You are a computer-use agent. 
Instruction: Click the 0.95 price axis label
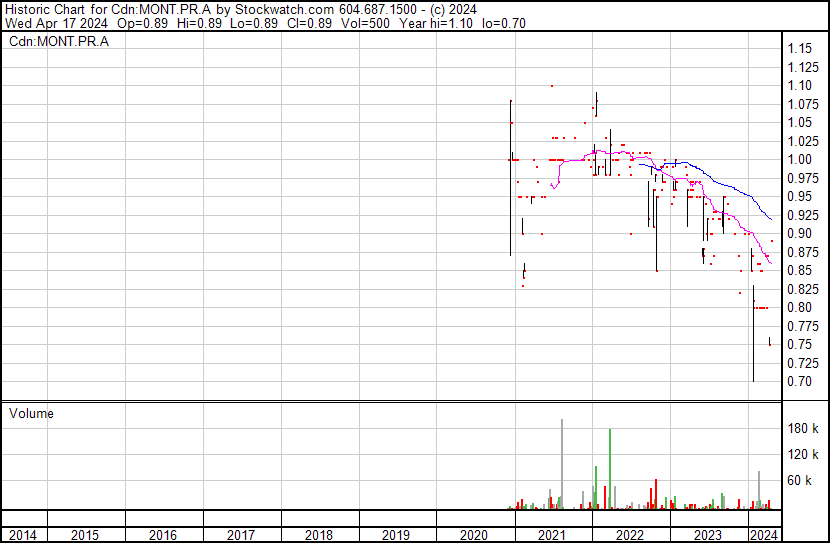(x=799, y=196)
